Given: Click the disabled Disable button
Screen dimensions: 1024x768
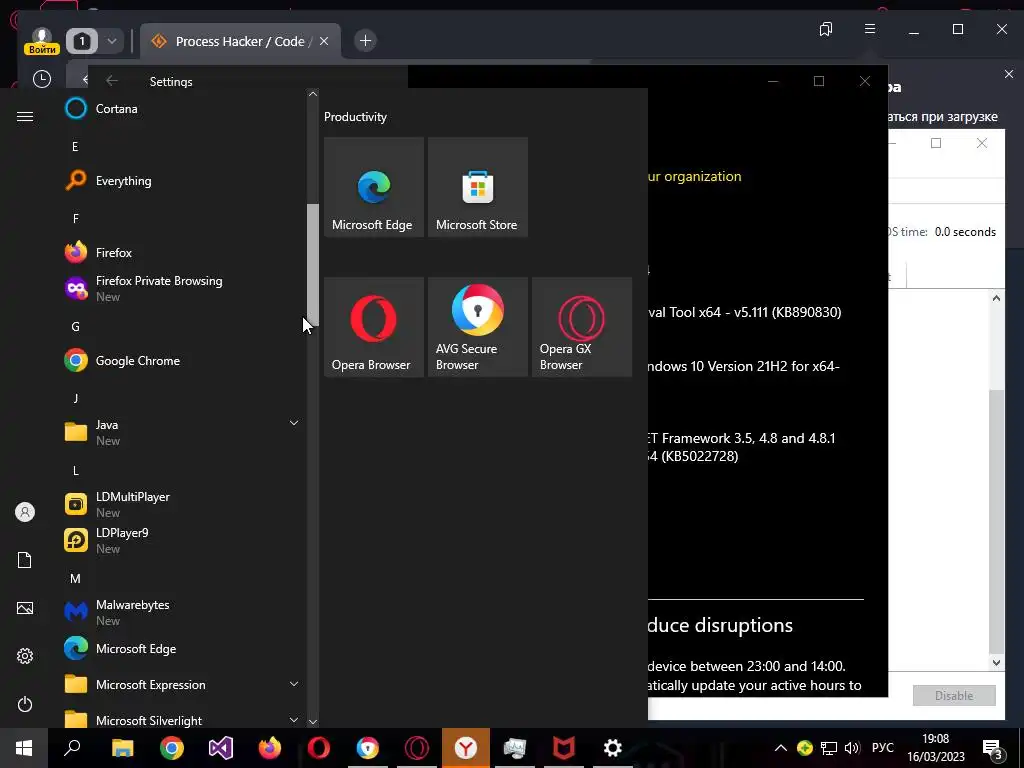Looking at the screenshot, I should click(954, 696).
